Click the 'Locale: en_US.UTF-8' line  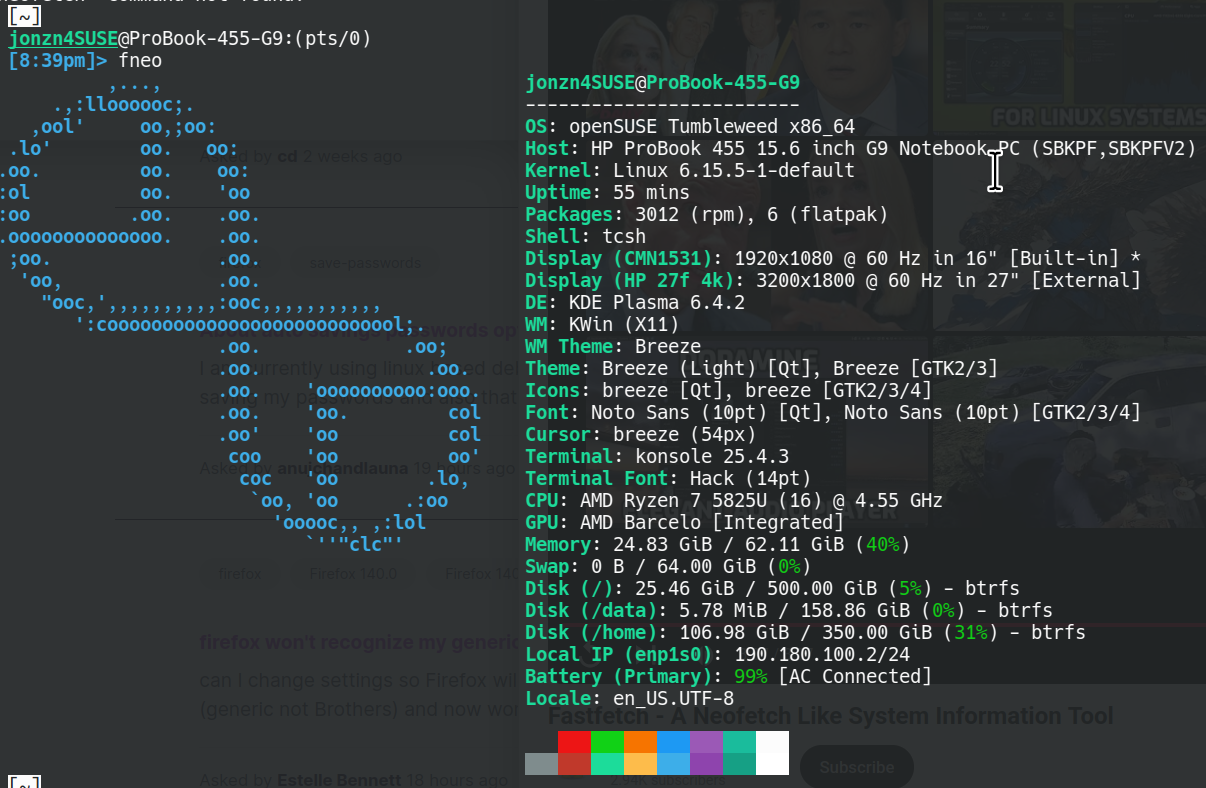[629, 699]
